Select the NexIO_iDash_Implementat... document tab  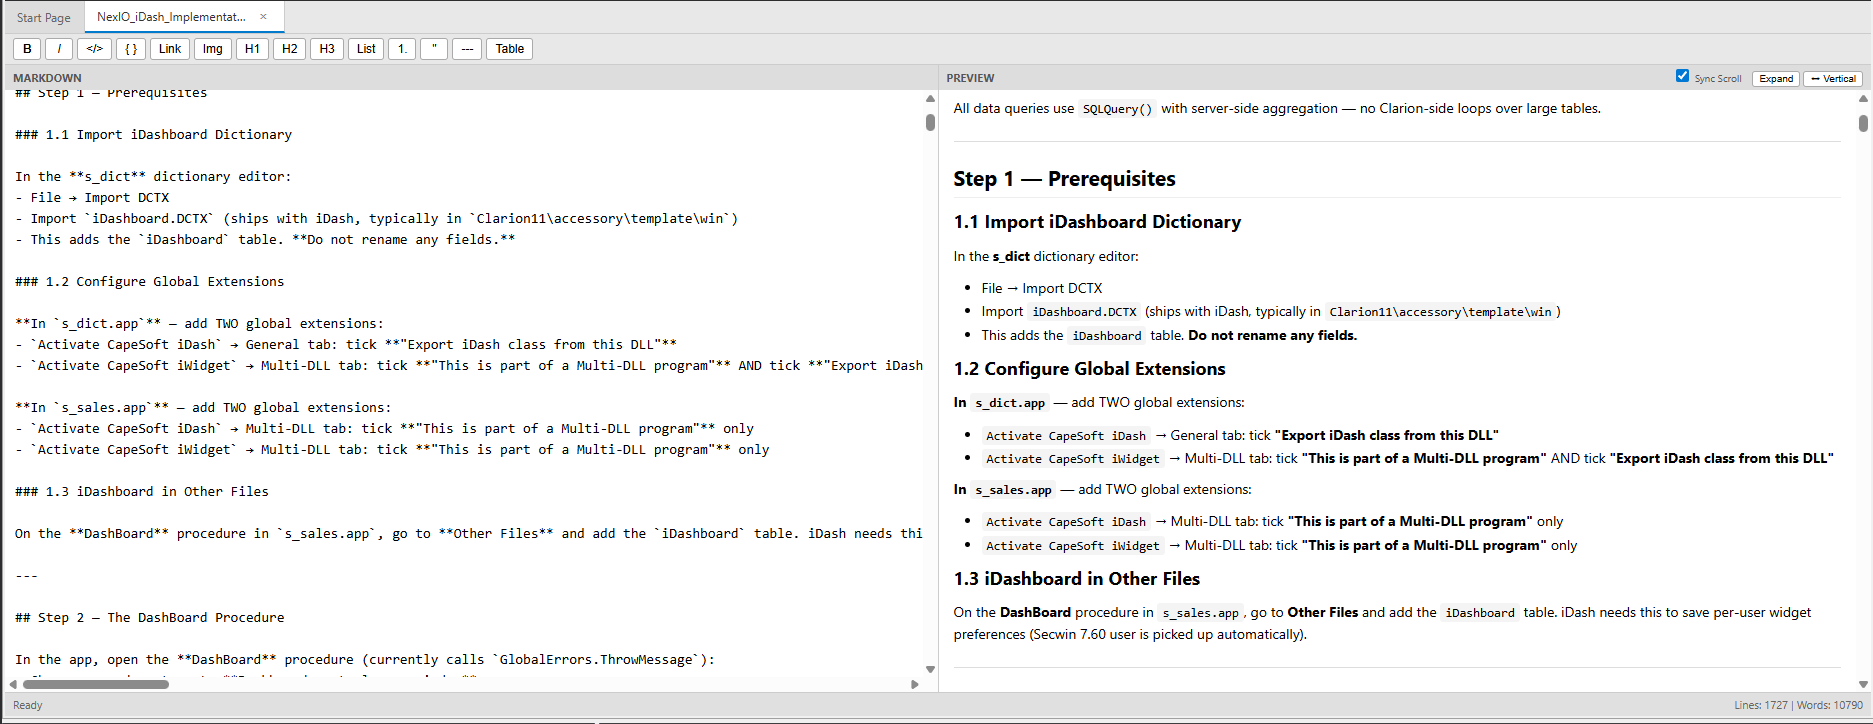point(171,17)
